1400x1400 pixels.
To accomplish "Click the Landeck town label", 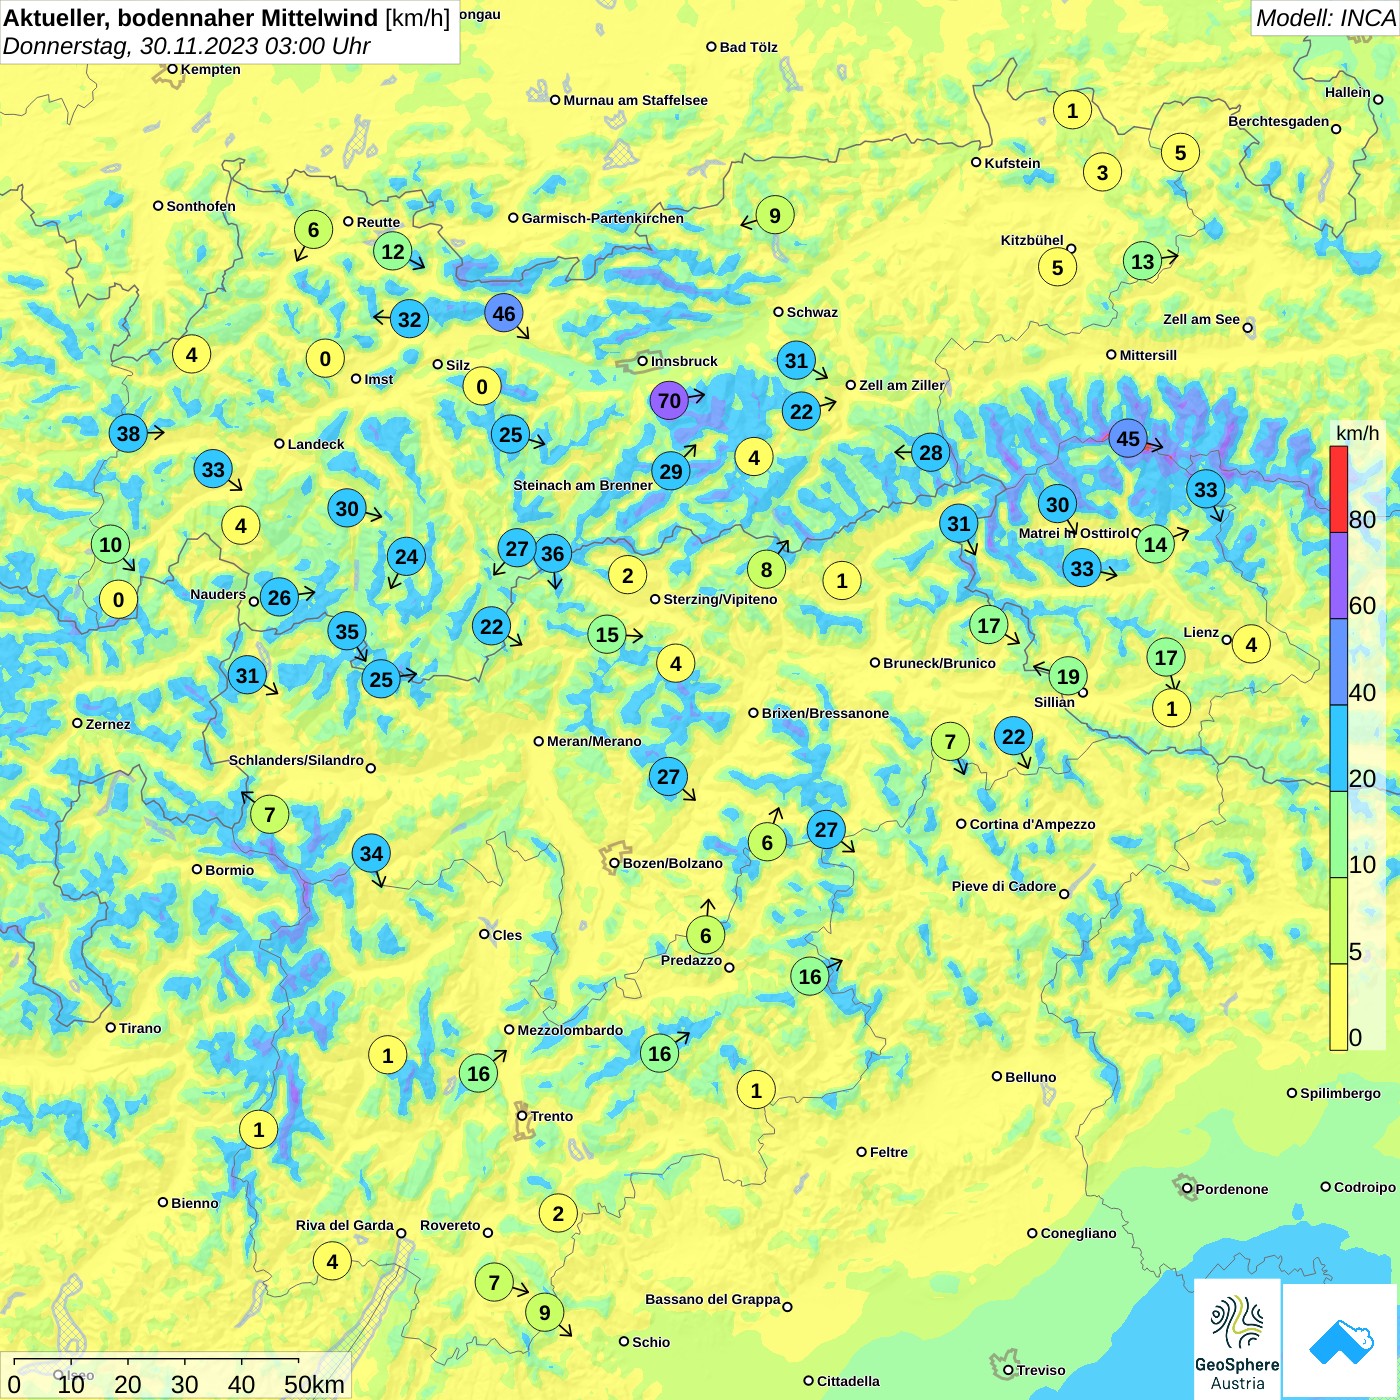I will [316, 444].
